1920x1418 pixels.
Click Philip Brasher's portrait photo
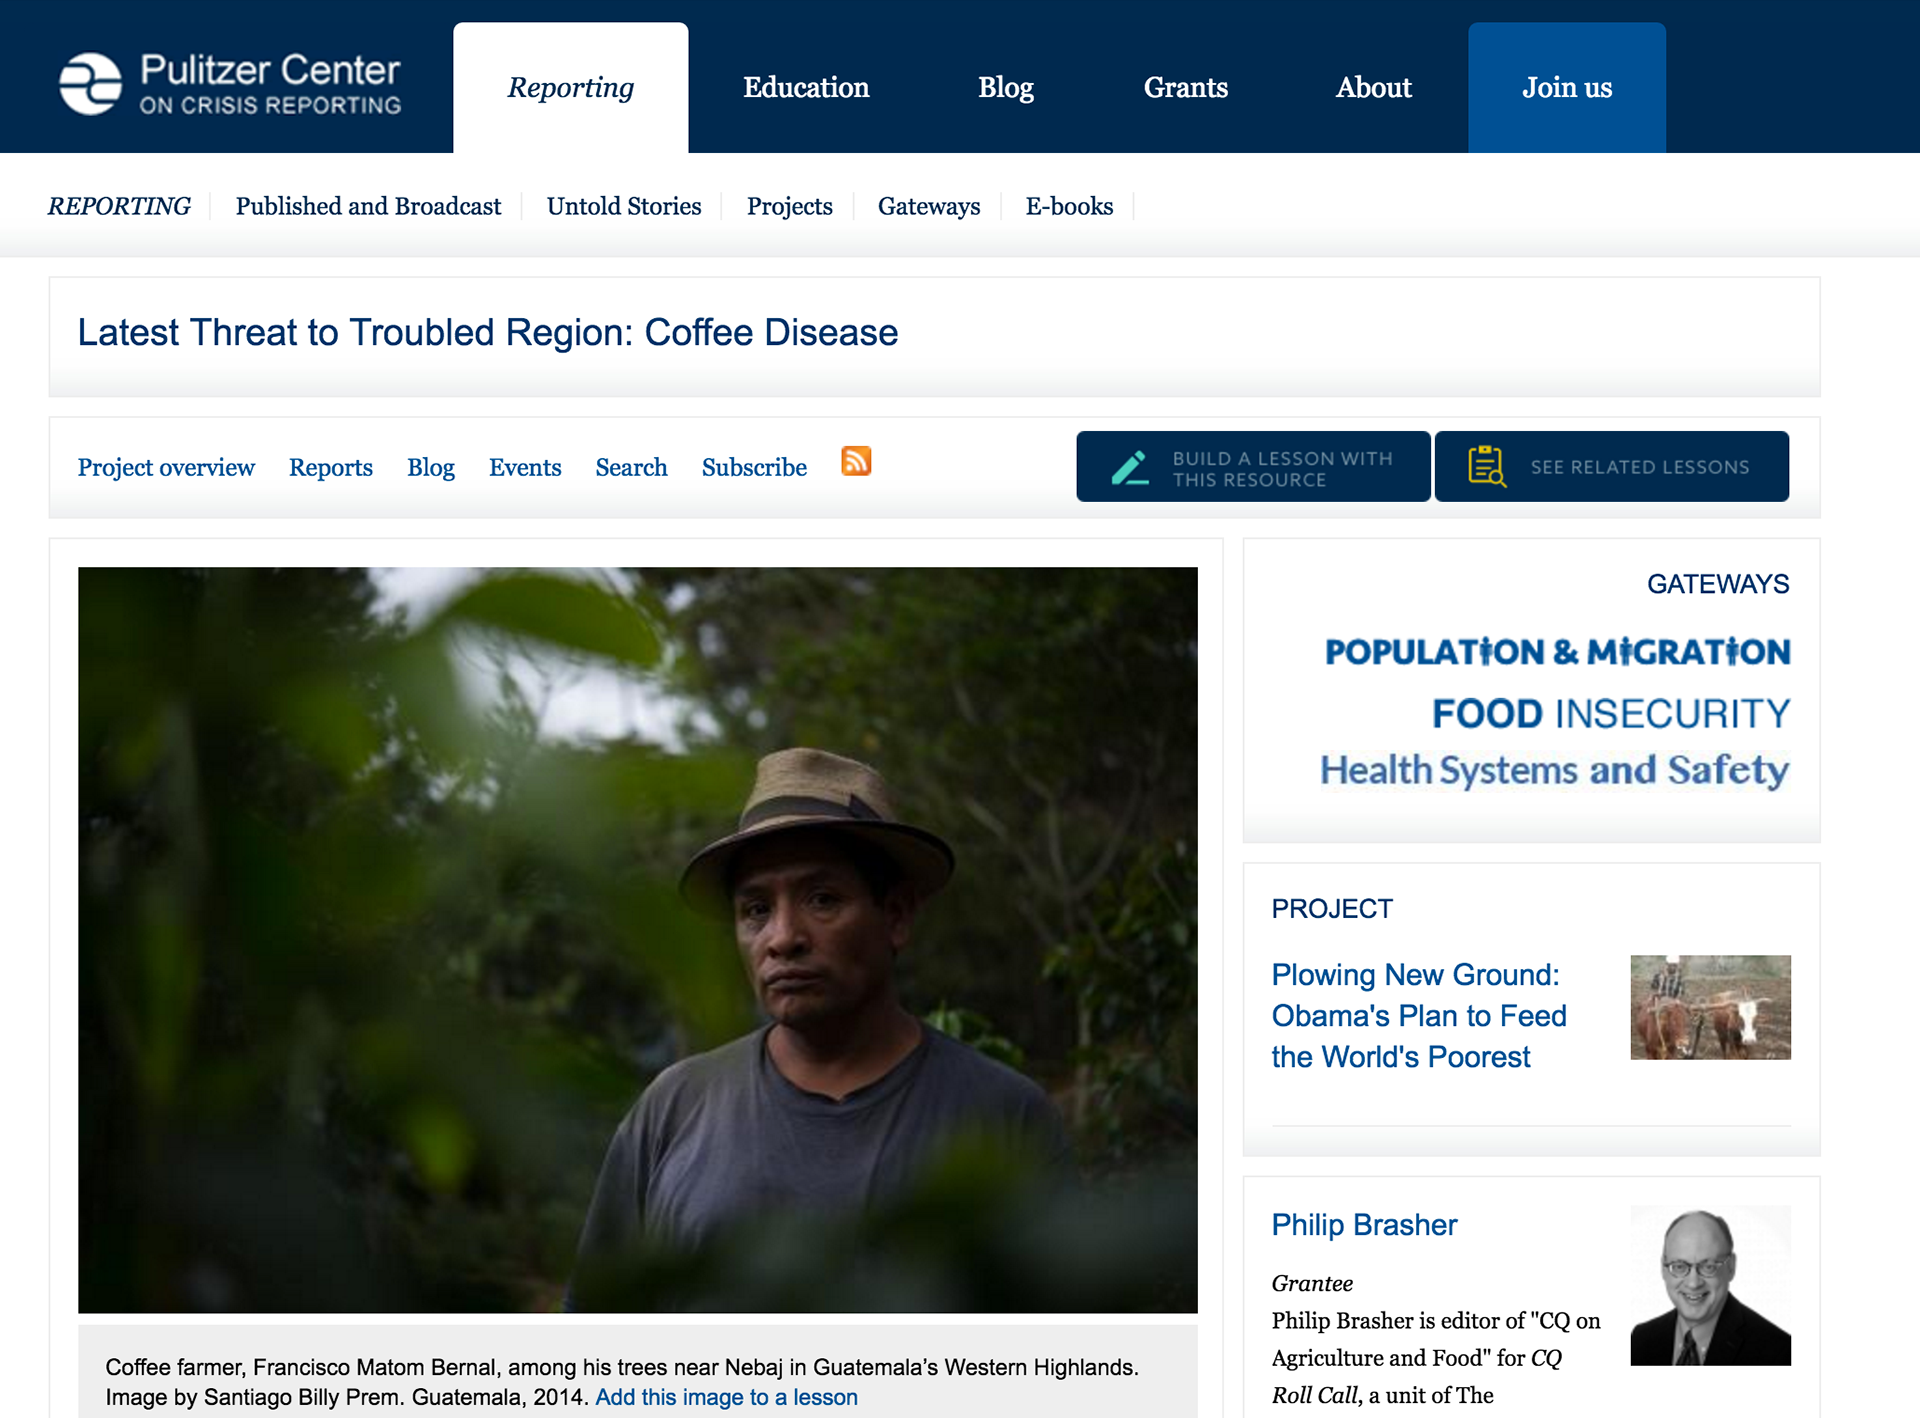tap(1710, 1286)
